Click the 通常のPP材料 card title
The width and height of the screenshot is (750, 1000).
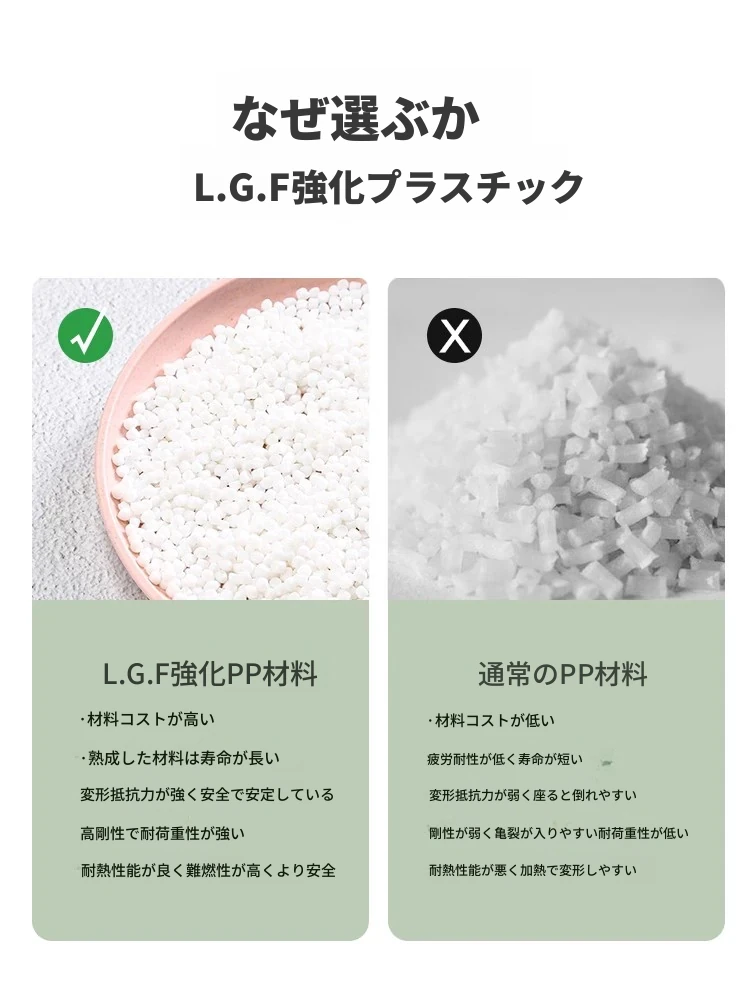pyautogui.click(x=562, y=674)
